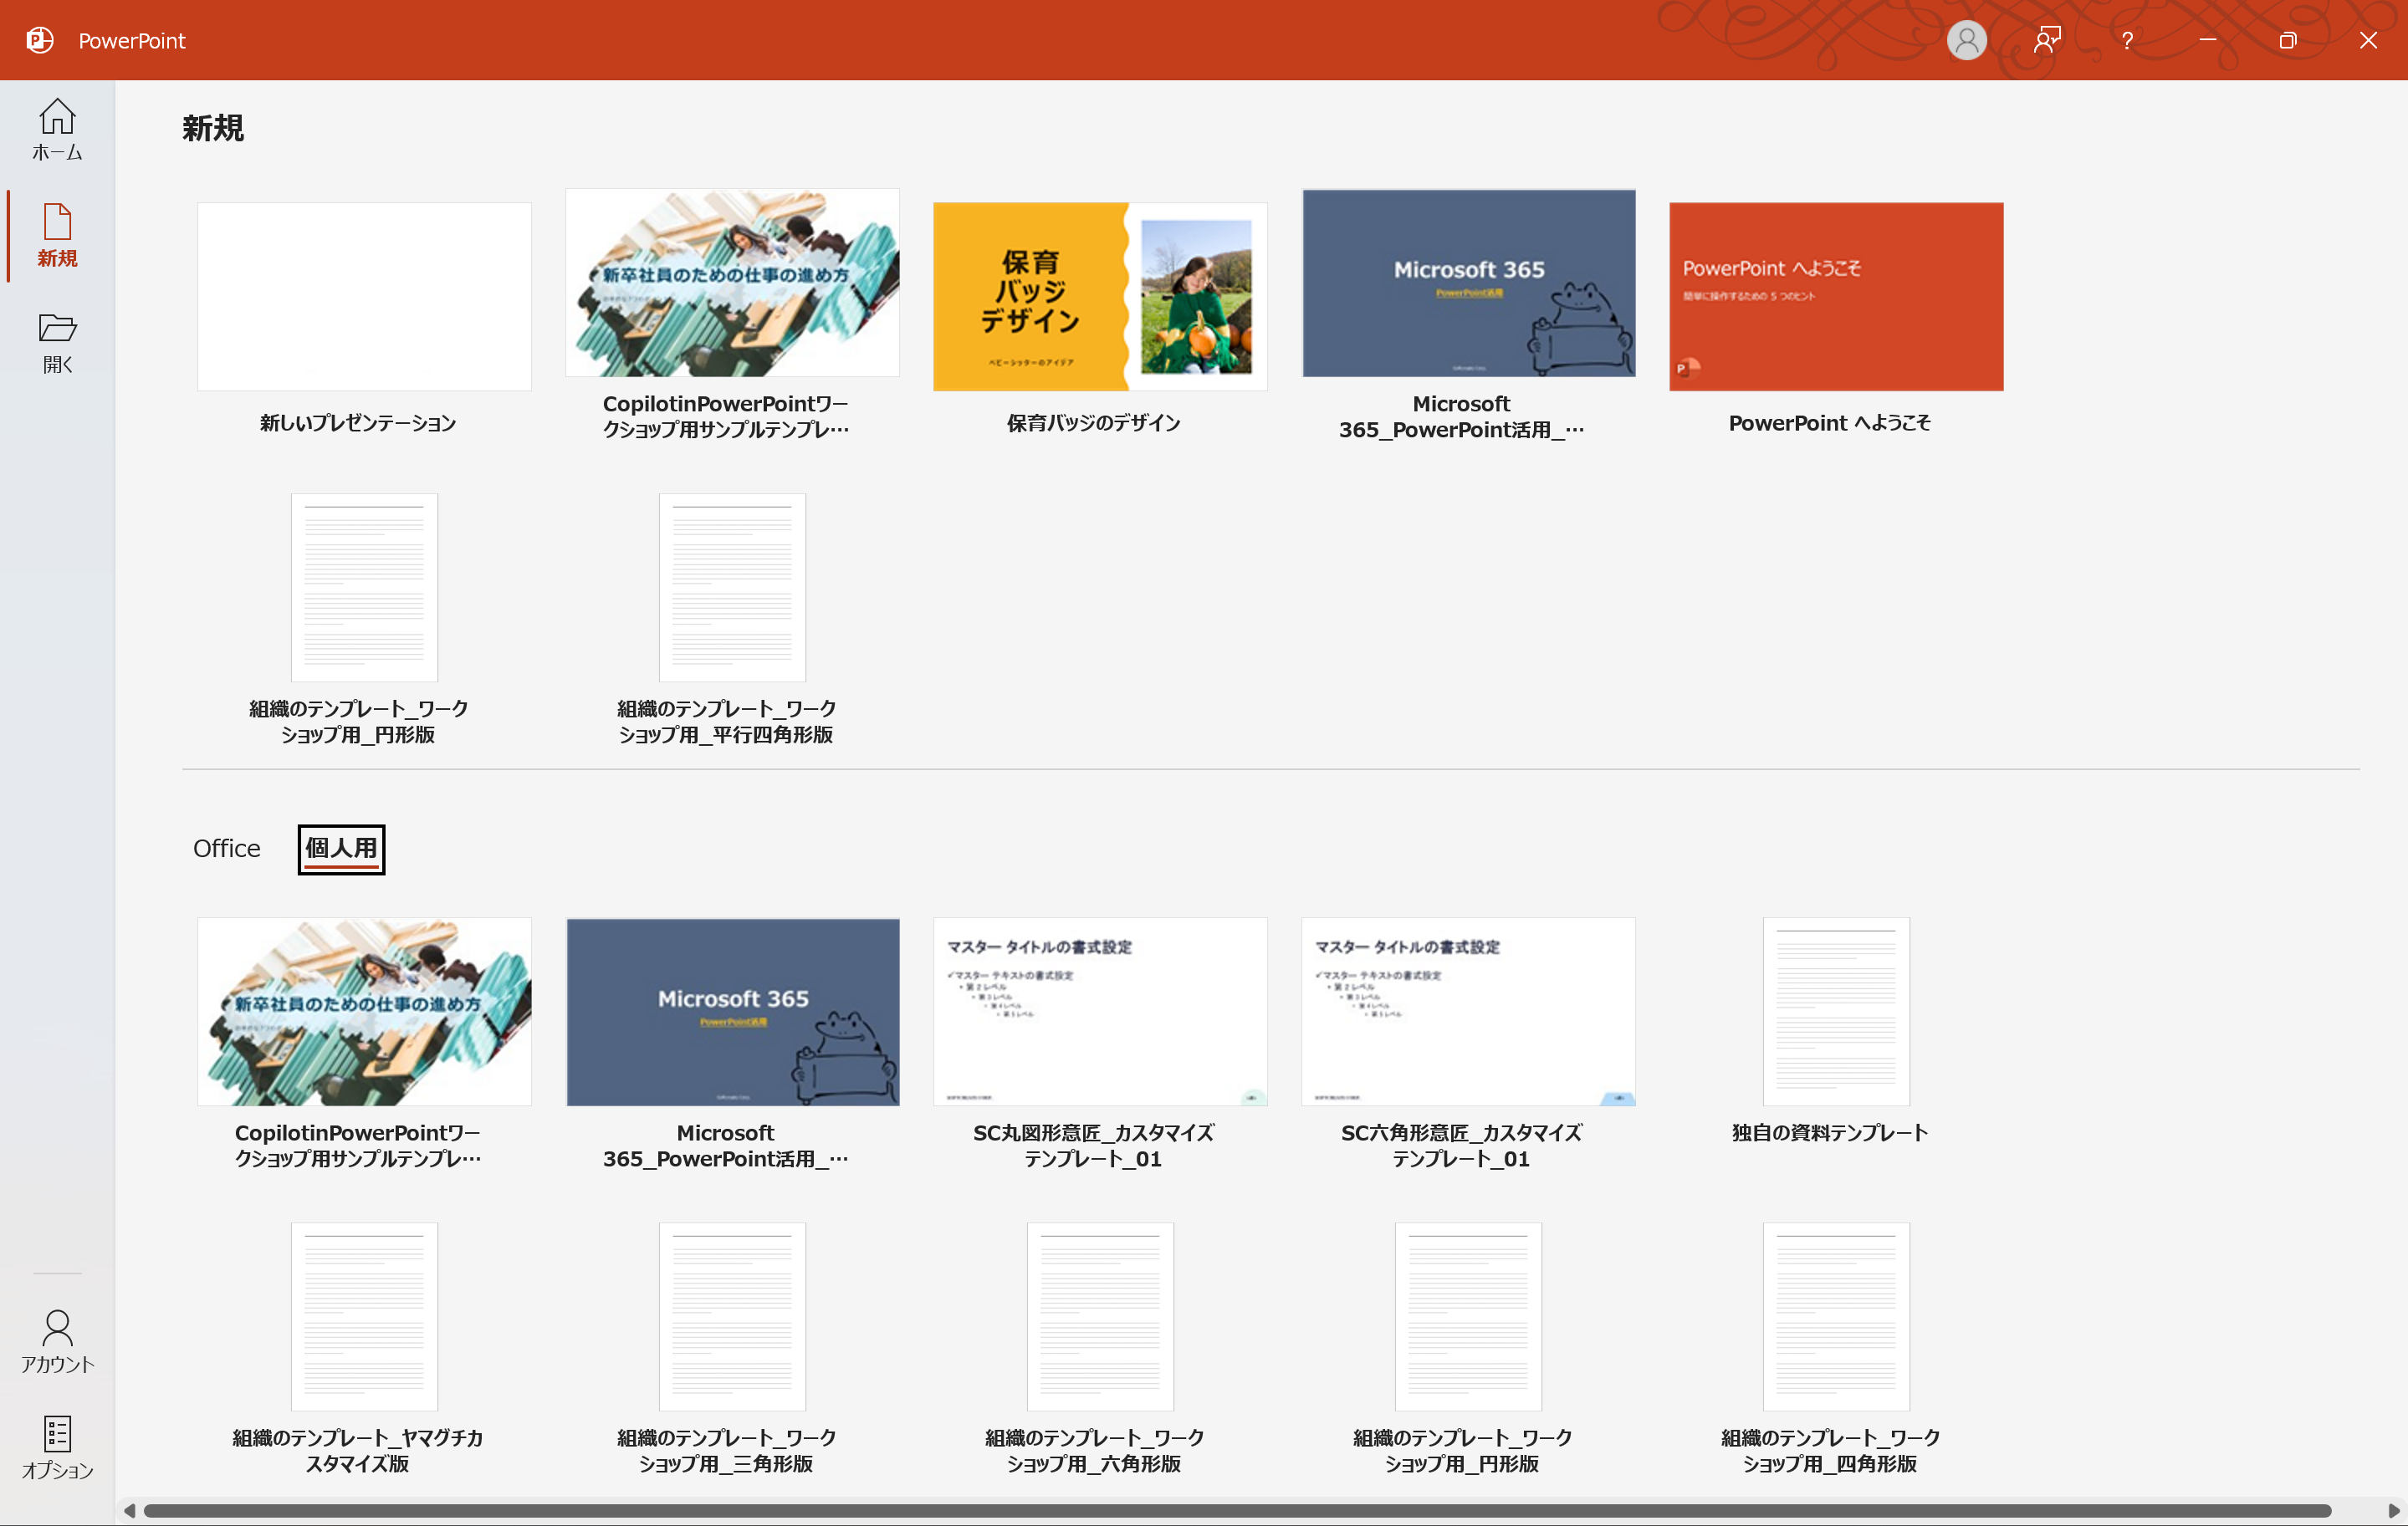This screenshot has height=1526, width=2408.
Task: Open 組織のテンプレート_ワークショップ用_三角形版 thumbnail
Action: (x=732, y=1316)
